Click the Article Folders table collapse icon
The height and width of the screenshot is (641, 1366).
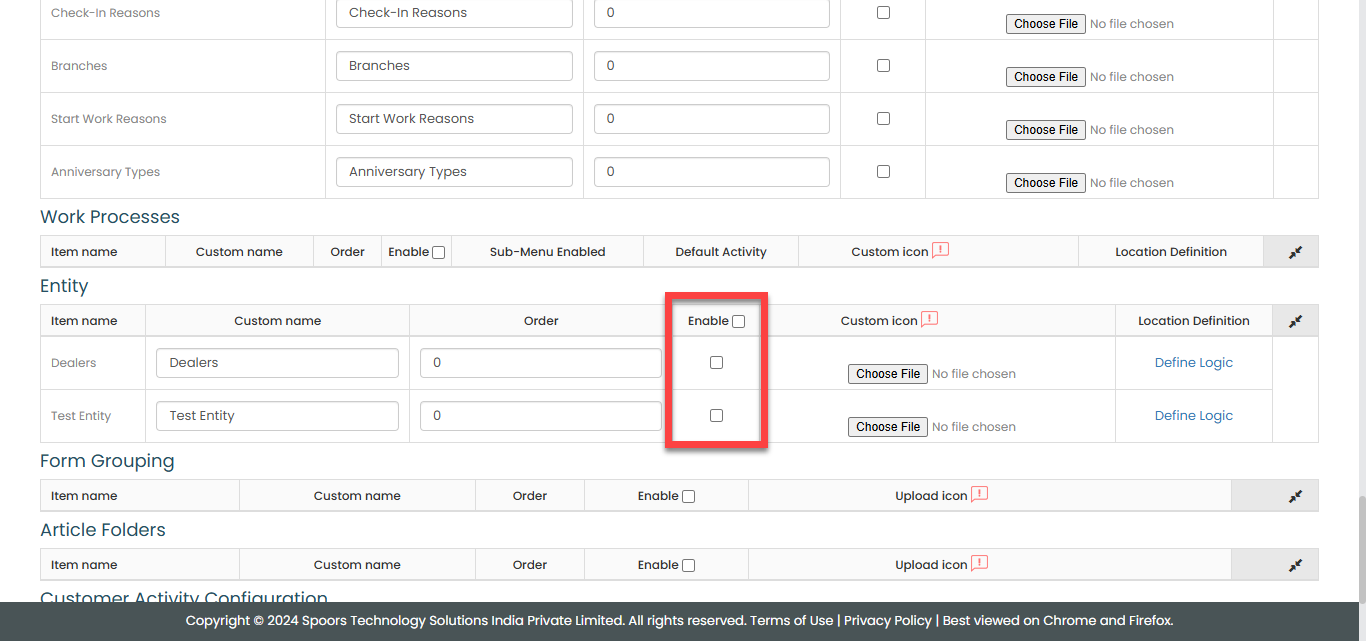pos(1295,565)
